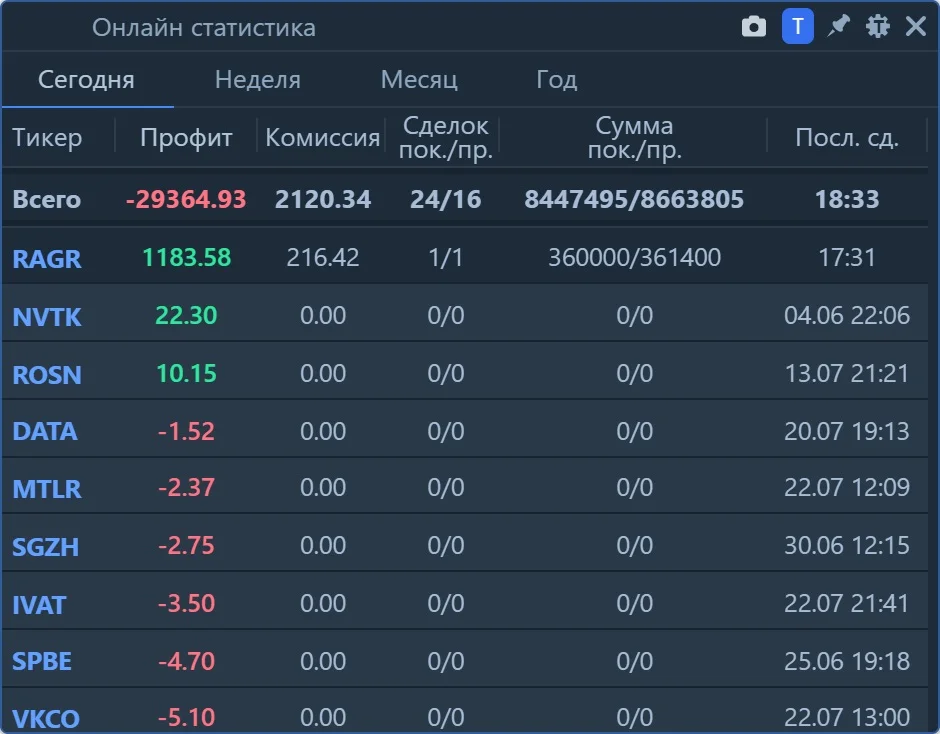Open the IVAT ticker
This screenshot has height=734, width=940.
click(39, 604)
